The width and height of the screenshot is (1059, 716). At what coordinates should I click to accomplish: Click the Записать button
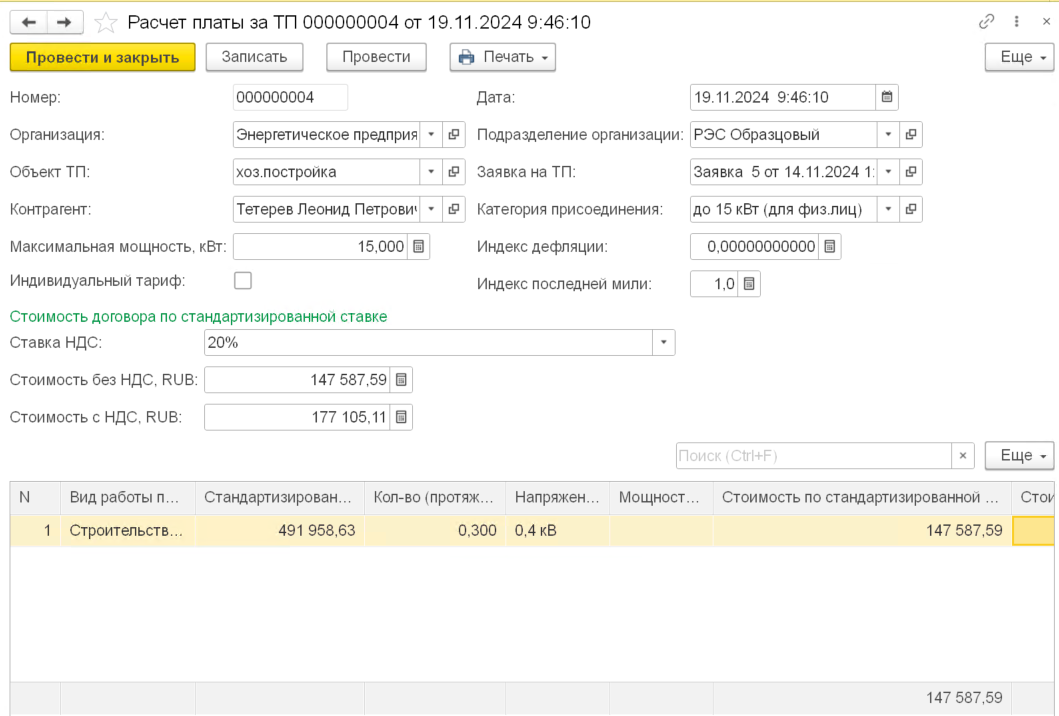[254, 57]
